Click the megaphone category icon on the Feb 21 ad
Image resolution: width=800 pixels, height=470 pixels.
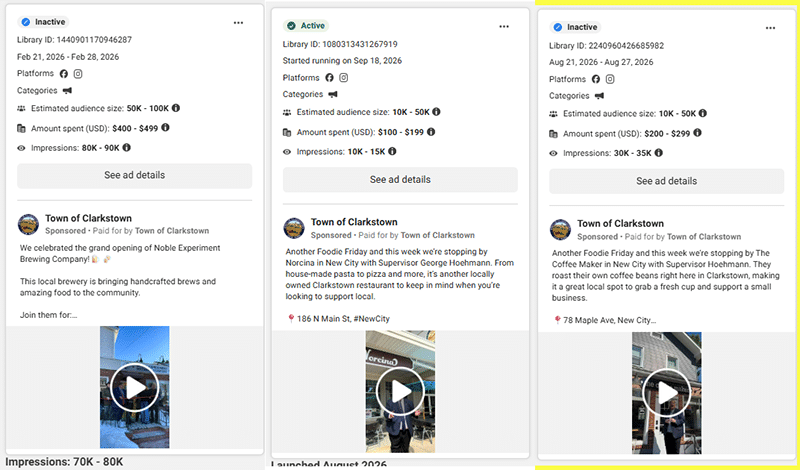pyautogui.click(x=67, y=91)
